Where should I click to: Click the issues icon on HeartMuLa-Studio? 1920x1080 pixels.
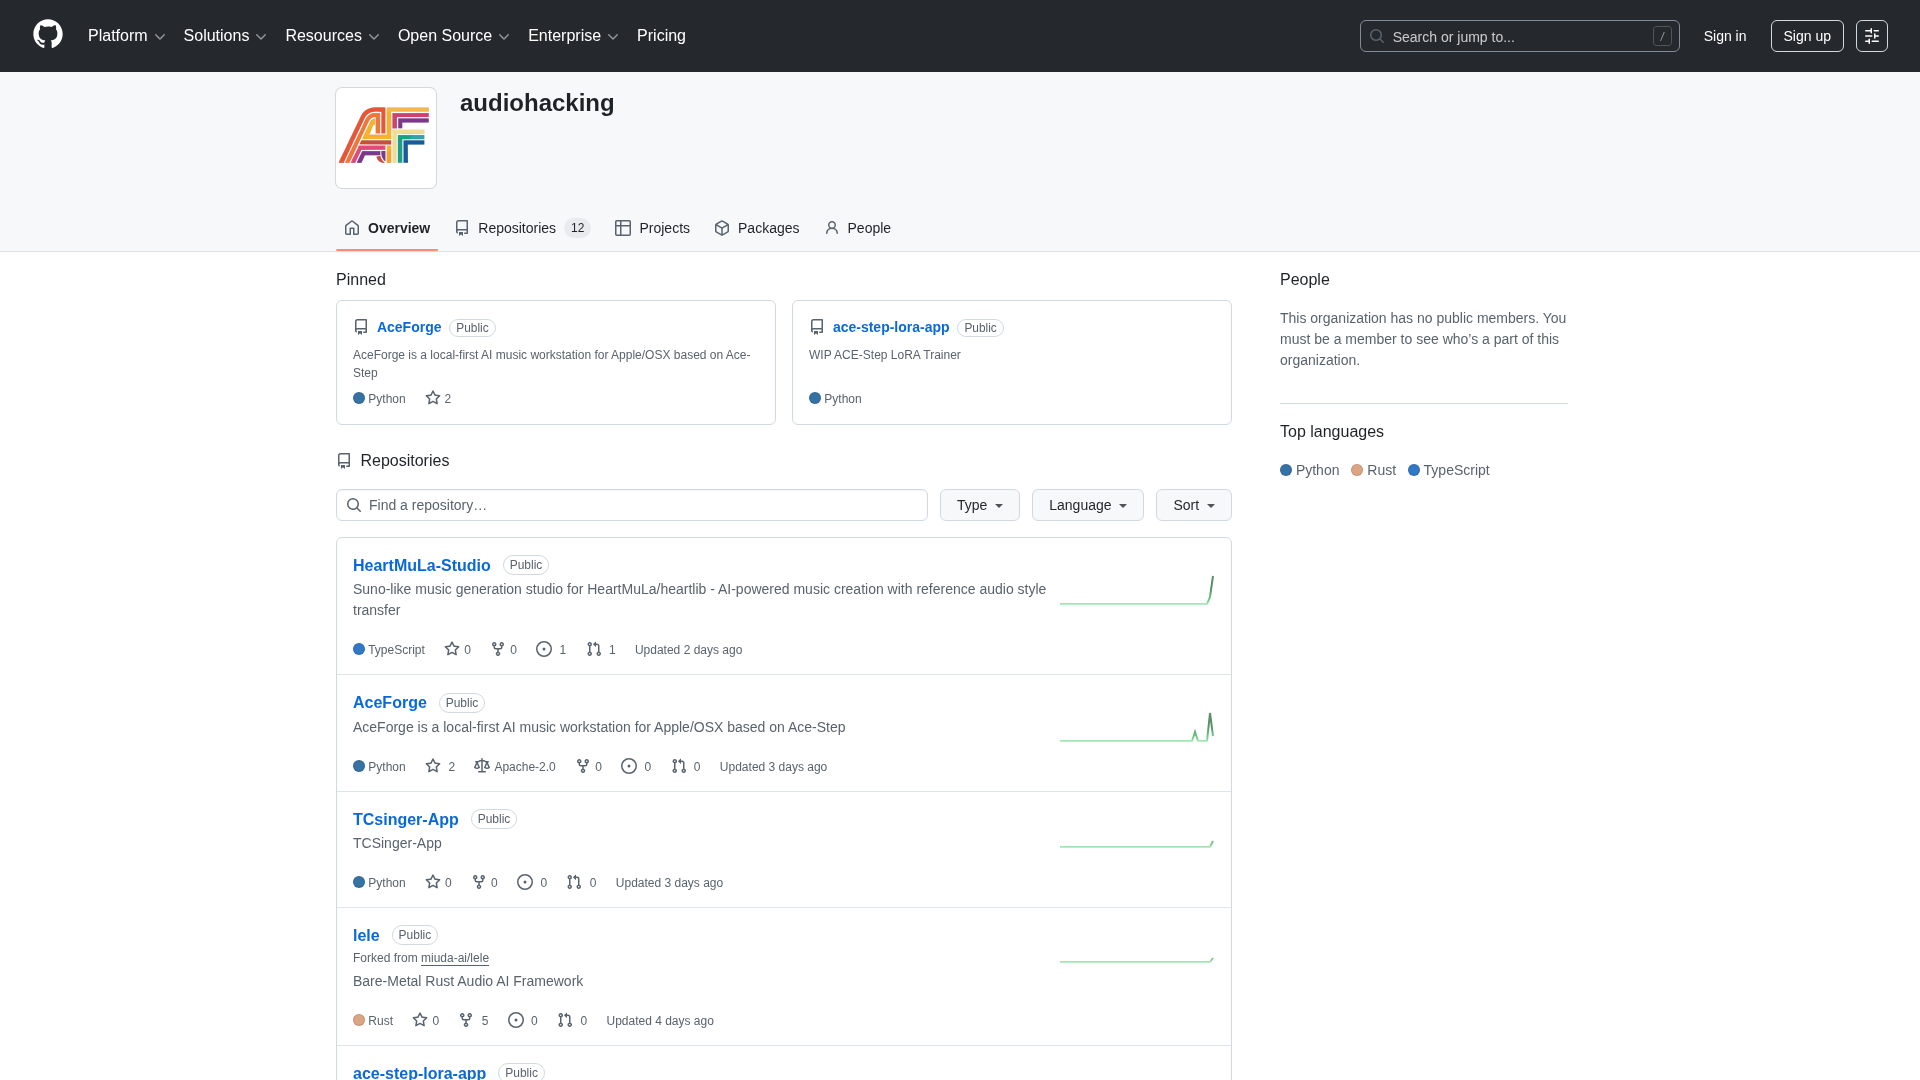[x=544, y=649]
